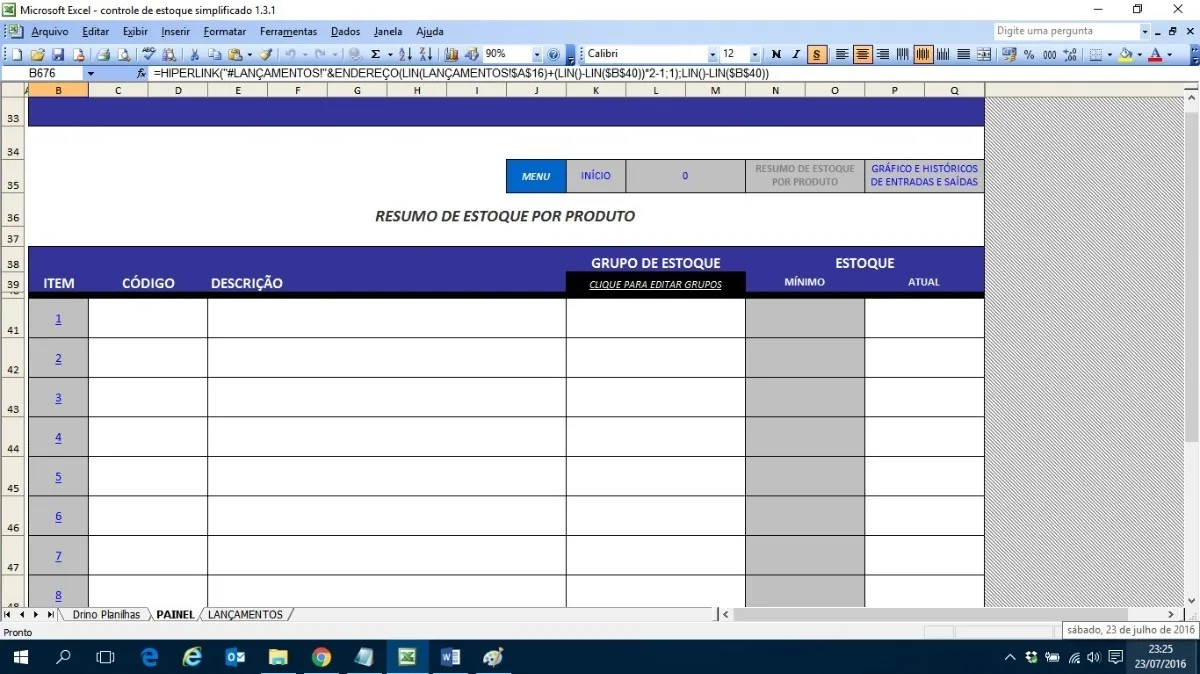Open the font color dropdown arrow

click(1170, 54)
